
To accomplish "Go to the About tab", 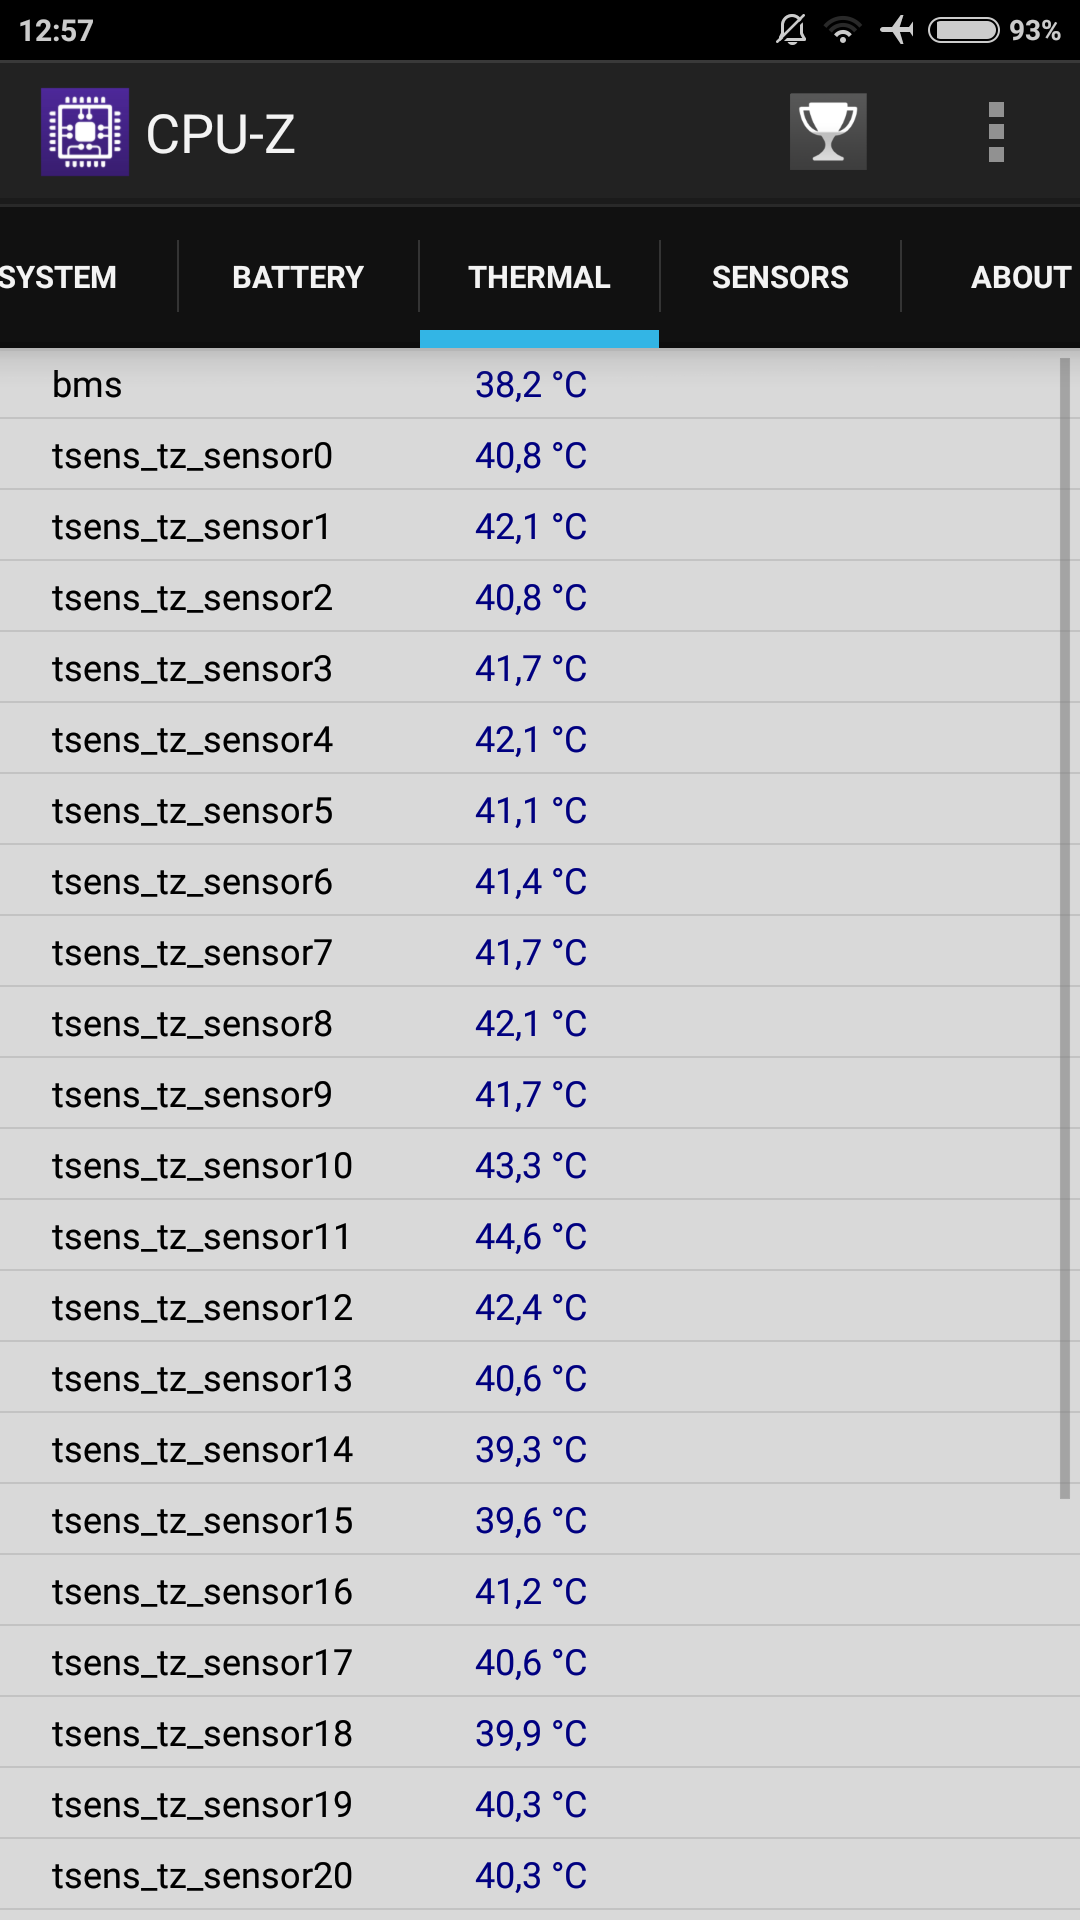I will (1020, 277).
